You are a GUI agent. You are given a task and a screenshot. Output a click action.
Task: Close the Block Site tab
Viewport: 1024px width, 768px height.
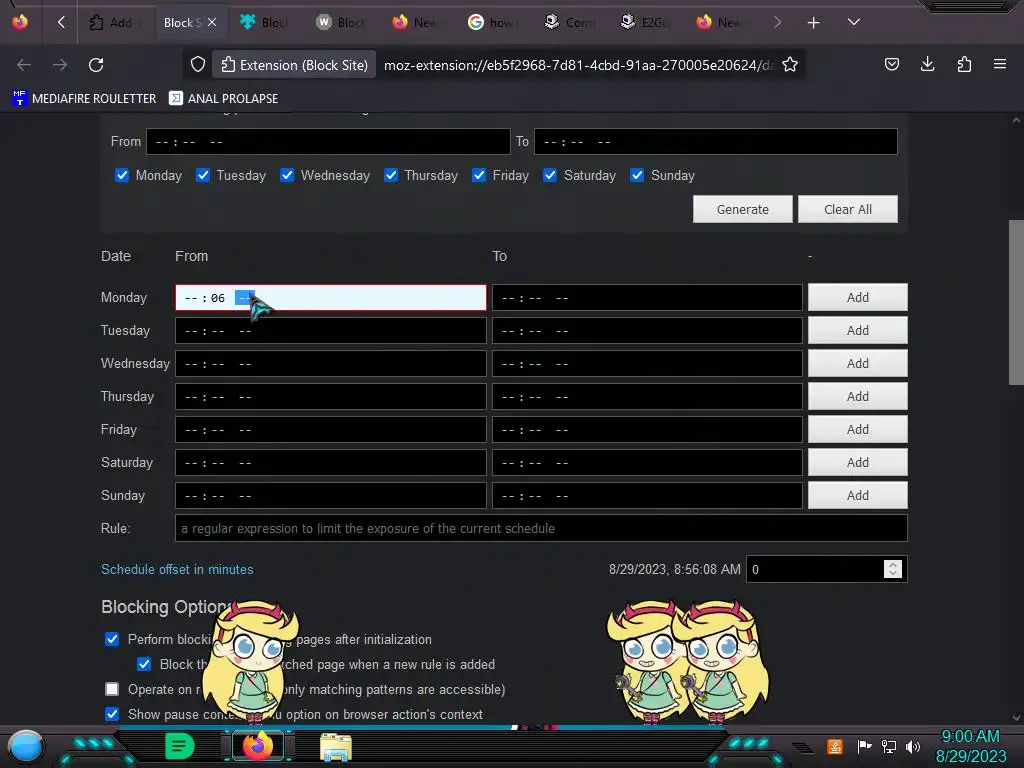pos(212,22)
